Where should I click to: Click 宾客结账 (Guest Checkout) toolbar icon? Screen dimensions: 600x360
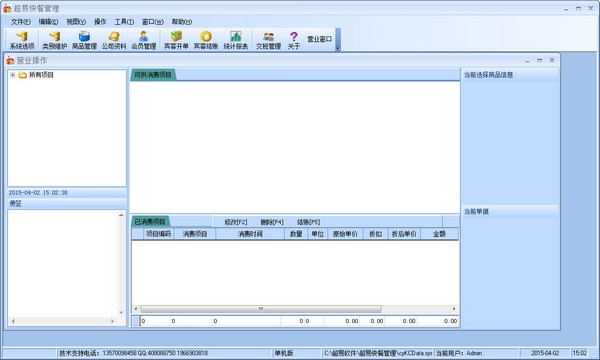(x=206, y=40)
